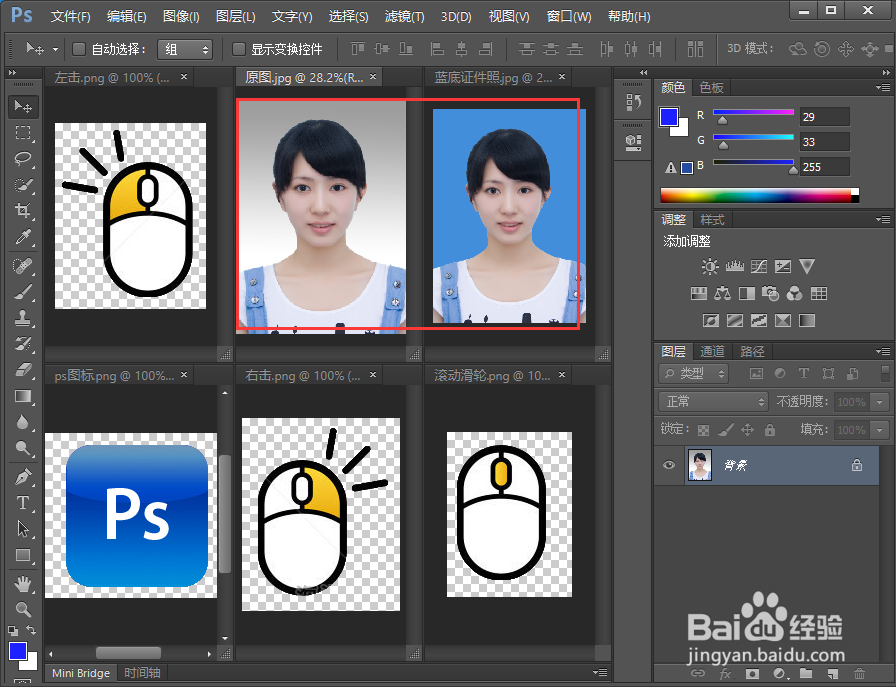This screenshot has height=687, width=896.
Task: Select the Move tool
Action: [22, 106]
